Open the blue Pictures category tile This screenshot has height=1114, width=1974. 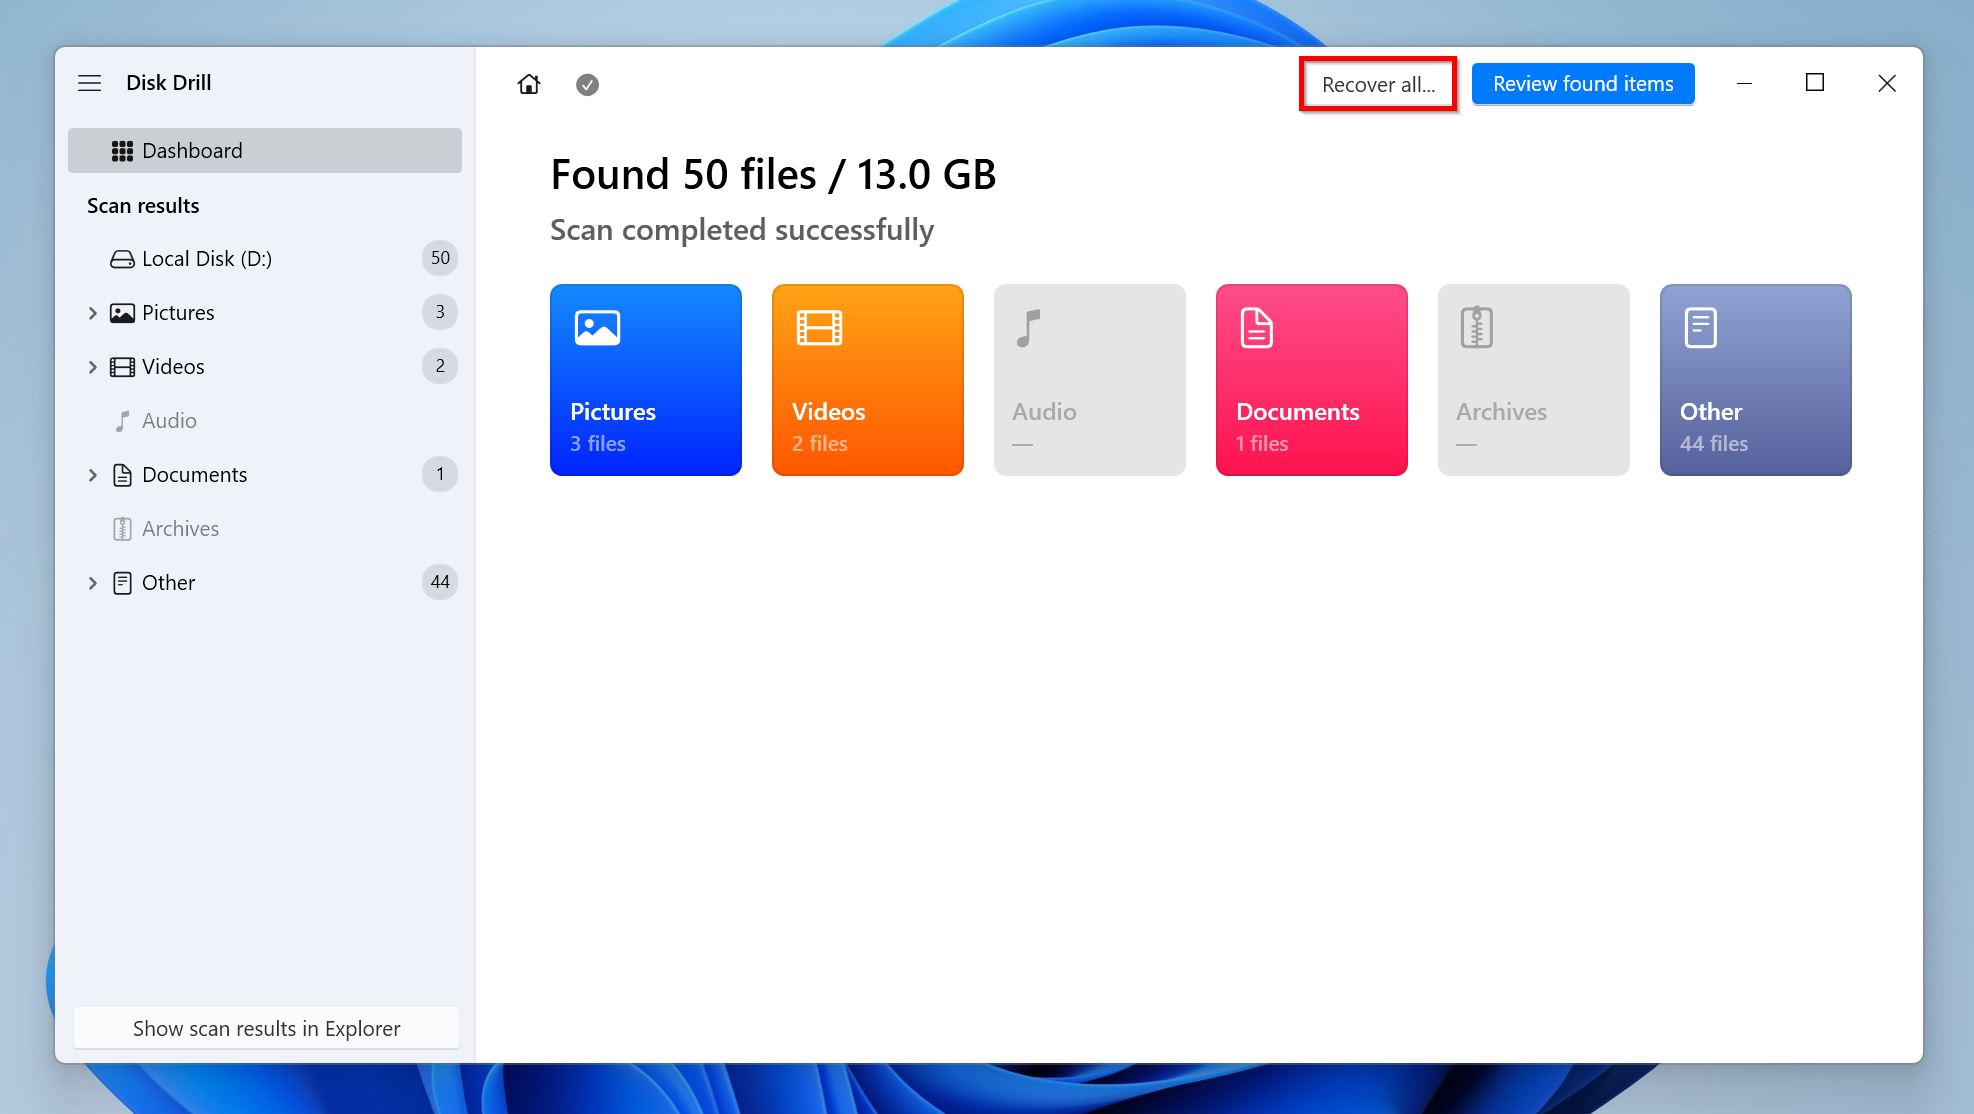645,380
